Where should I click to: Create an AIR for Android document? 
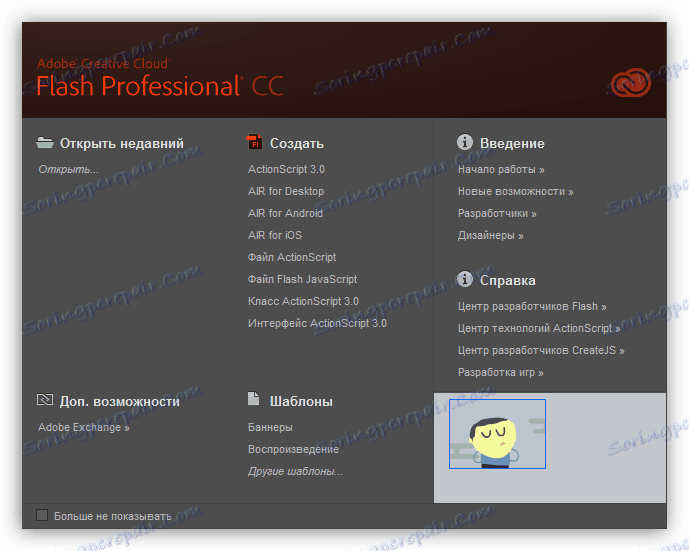[x=285, y=213]
